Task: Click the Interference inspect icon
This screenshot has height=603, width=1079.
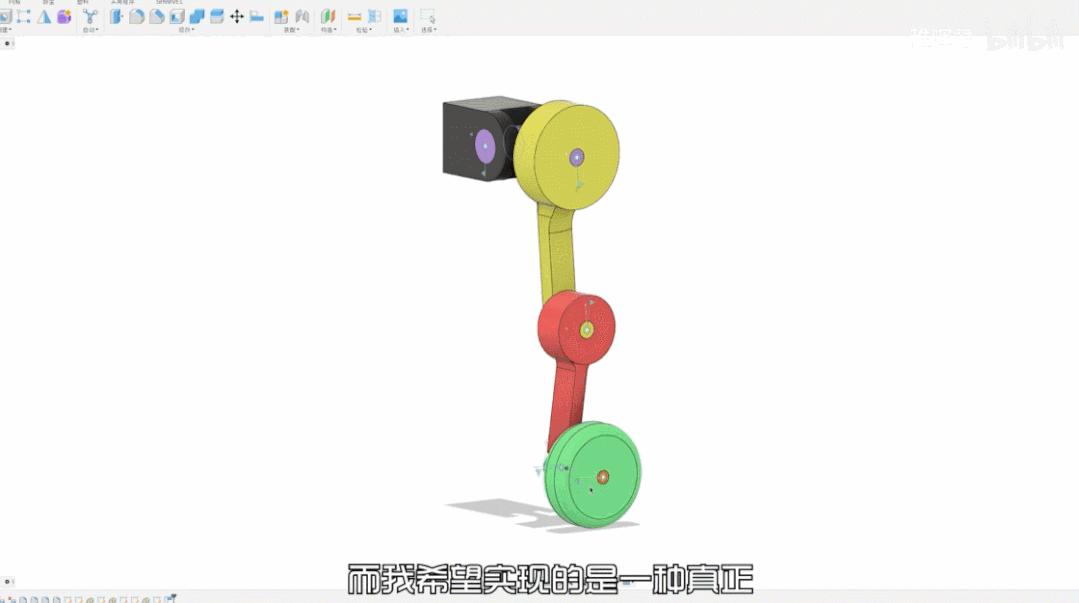Action: click(374, 17)
